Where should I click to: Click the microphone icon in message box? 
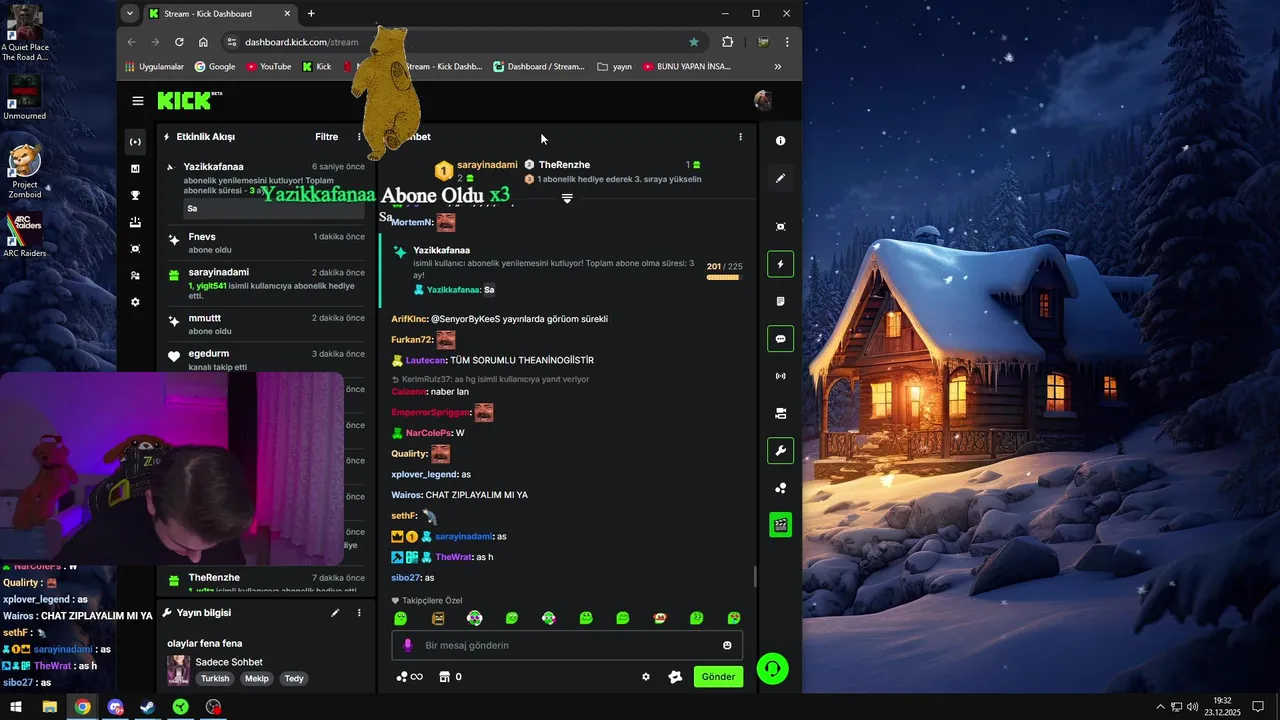coord(407,645)
